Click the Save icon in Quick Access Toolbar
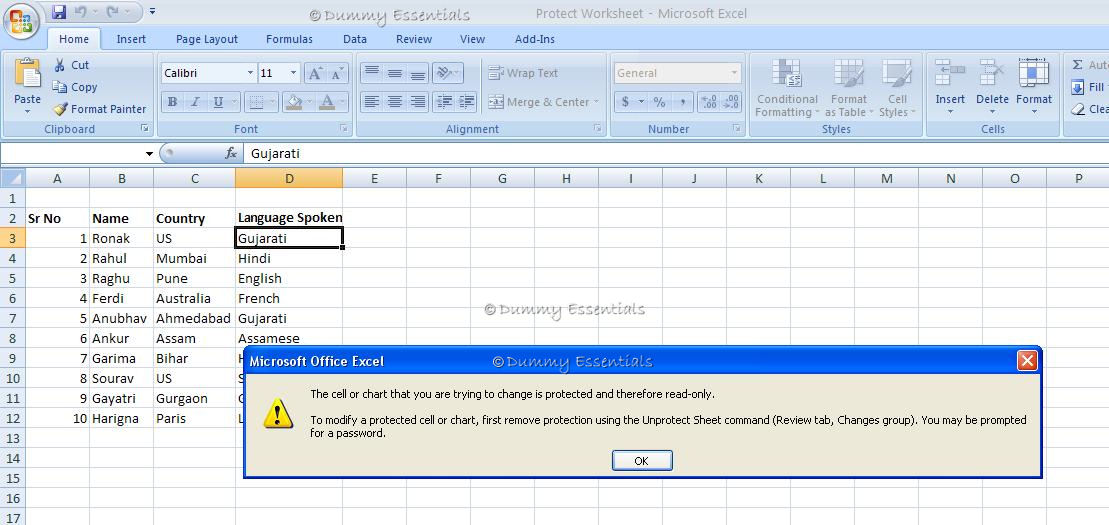Image resolution: width=1109 pixels, height=525 pixels. pos(59,12)
